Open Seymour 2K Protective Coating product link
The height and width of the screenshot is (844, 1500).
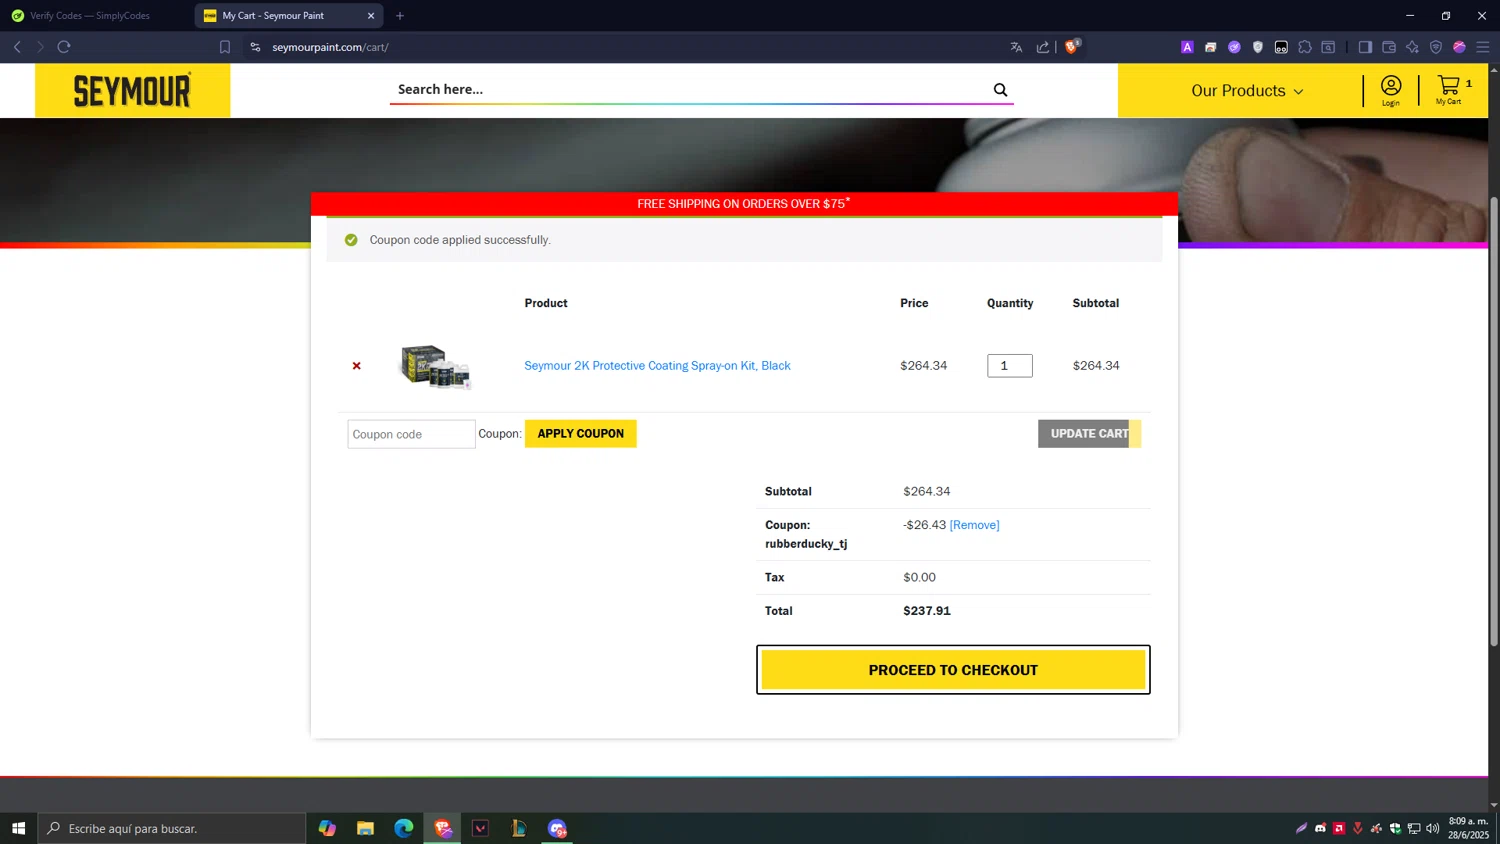click(657, 366)
